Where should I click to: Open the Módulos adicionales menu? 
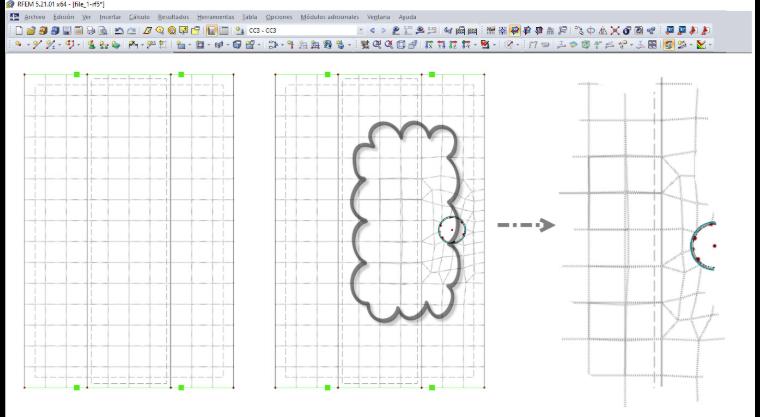[330, 17]
